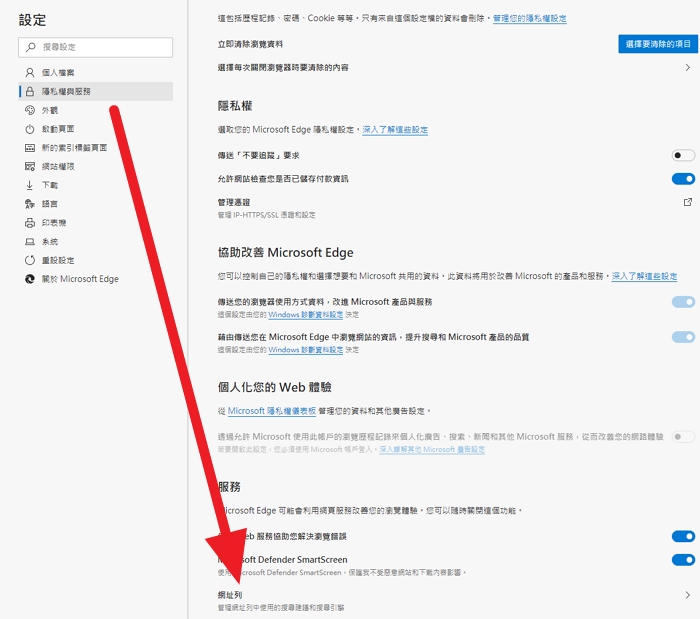Open 管理憑證 external link icon
This screenshot has height=619, width=700.
point(688,202)
